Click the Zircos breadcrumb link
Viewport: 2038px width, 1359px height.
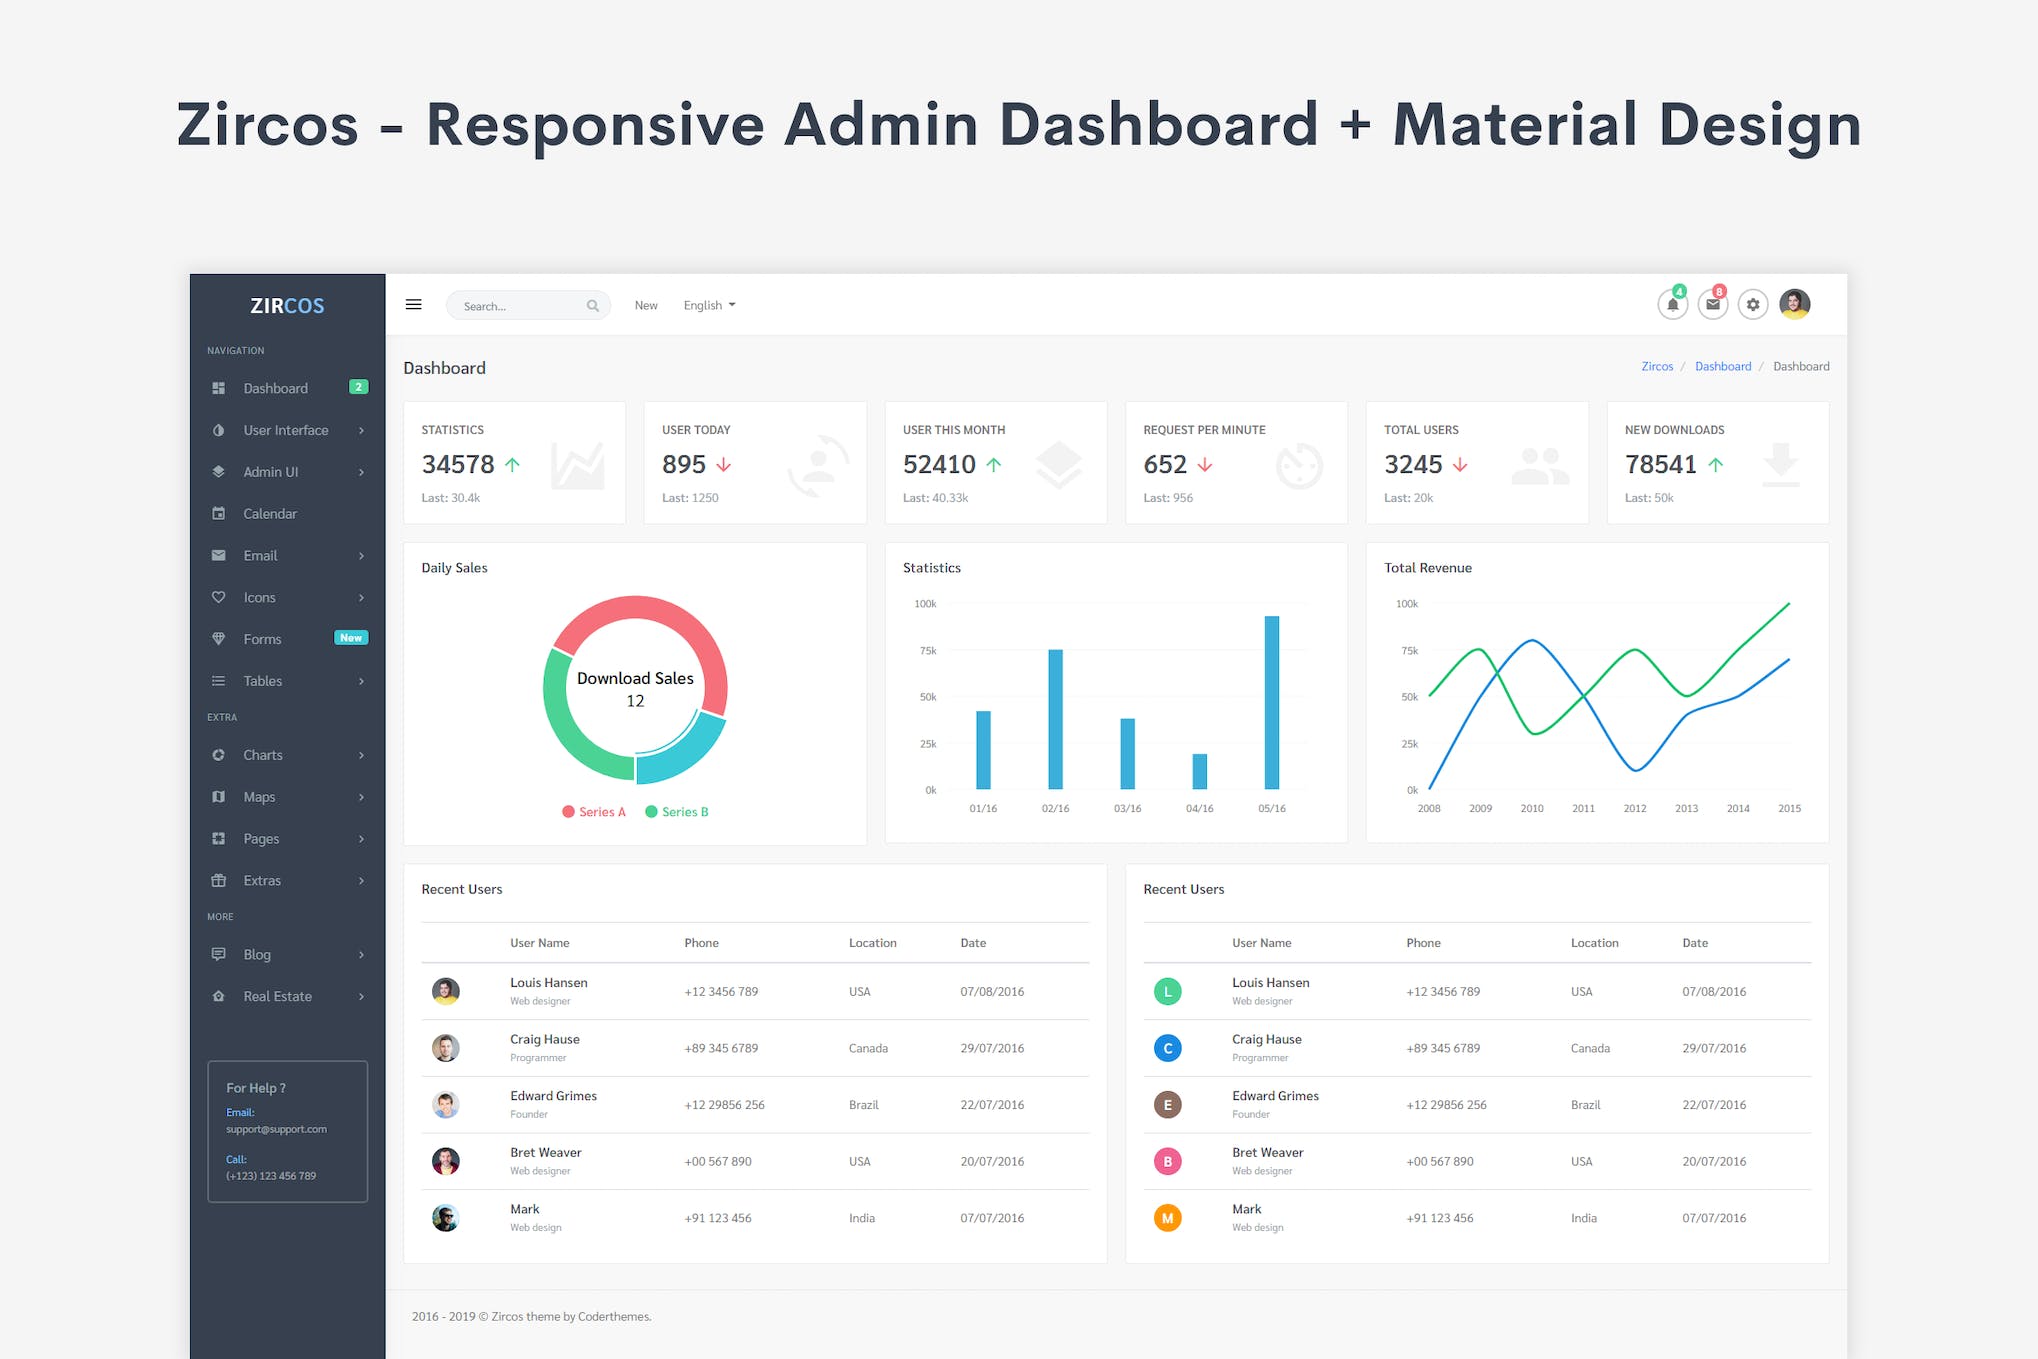point(1656,367)
